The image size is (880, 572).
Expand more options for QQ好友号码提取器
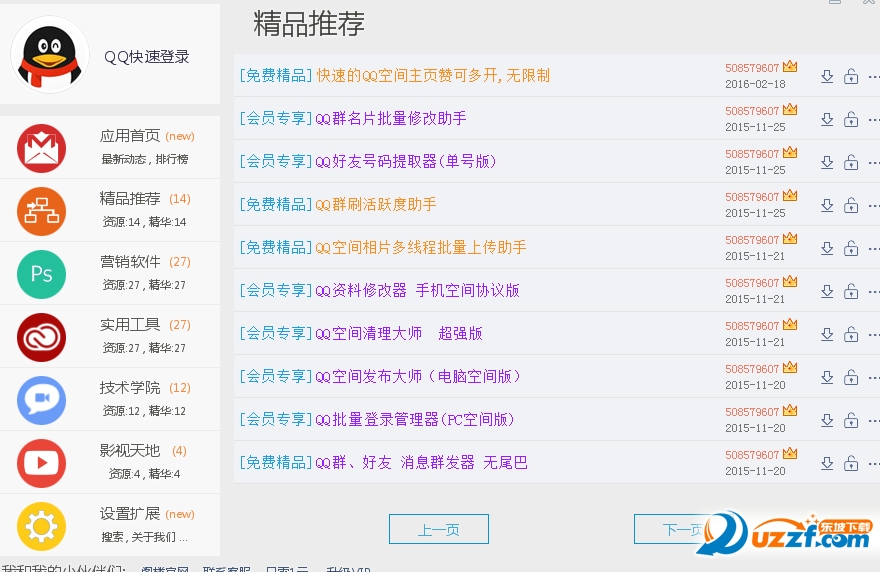[874, 163]
